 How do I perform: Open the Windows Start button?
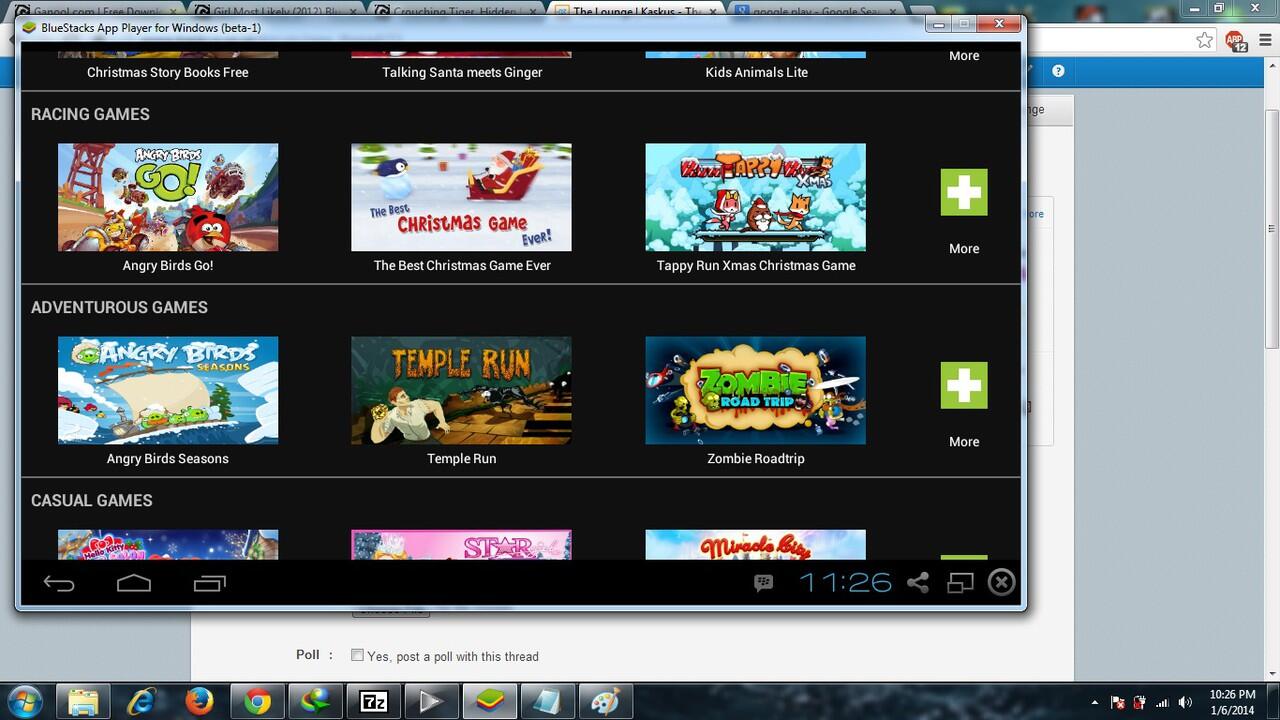[x=24, y=702]
